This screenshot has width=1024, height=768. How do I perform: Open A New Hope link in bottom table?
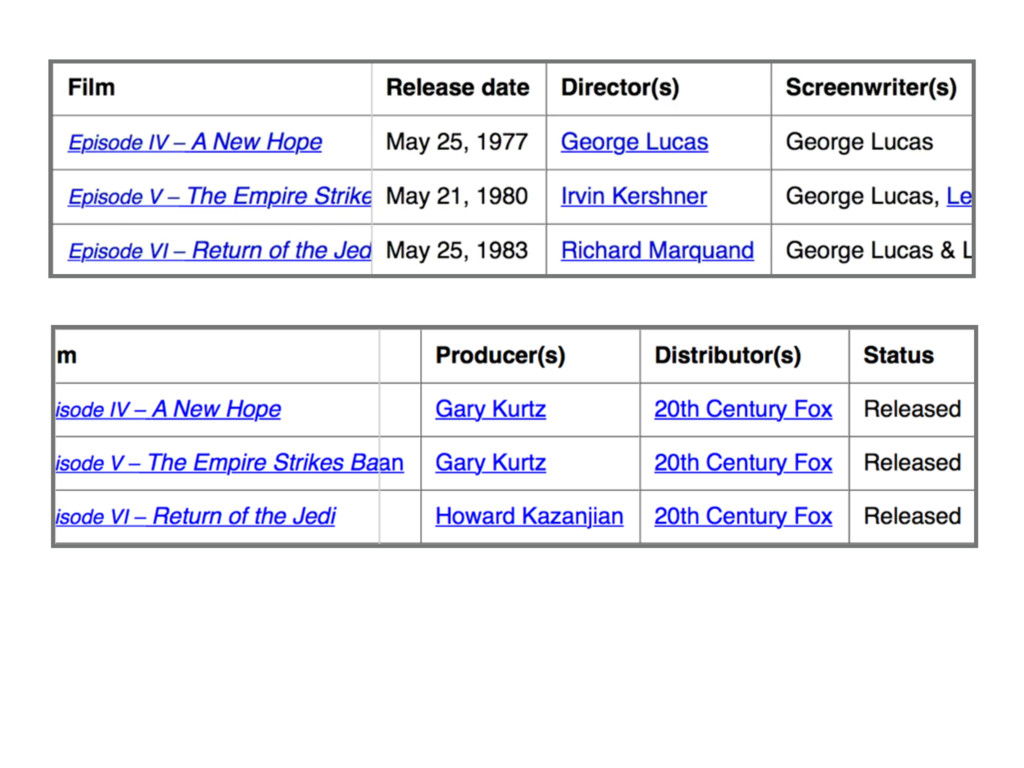[x=168, y=409]
